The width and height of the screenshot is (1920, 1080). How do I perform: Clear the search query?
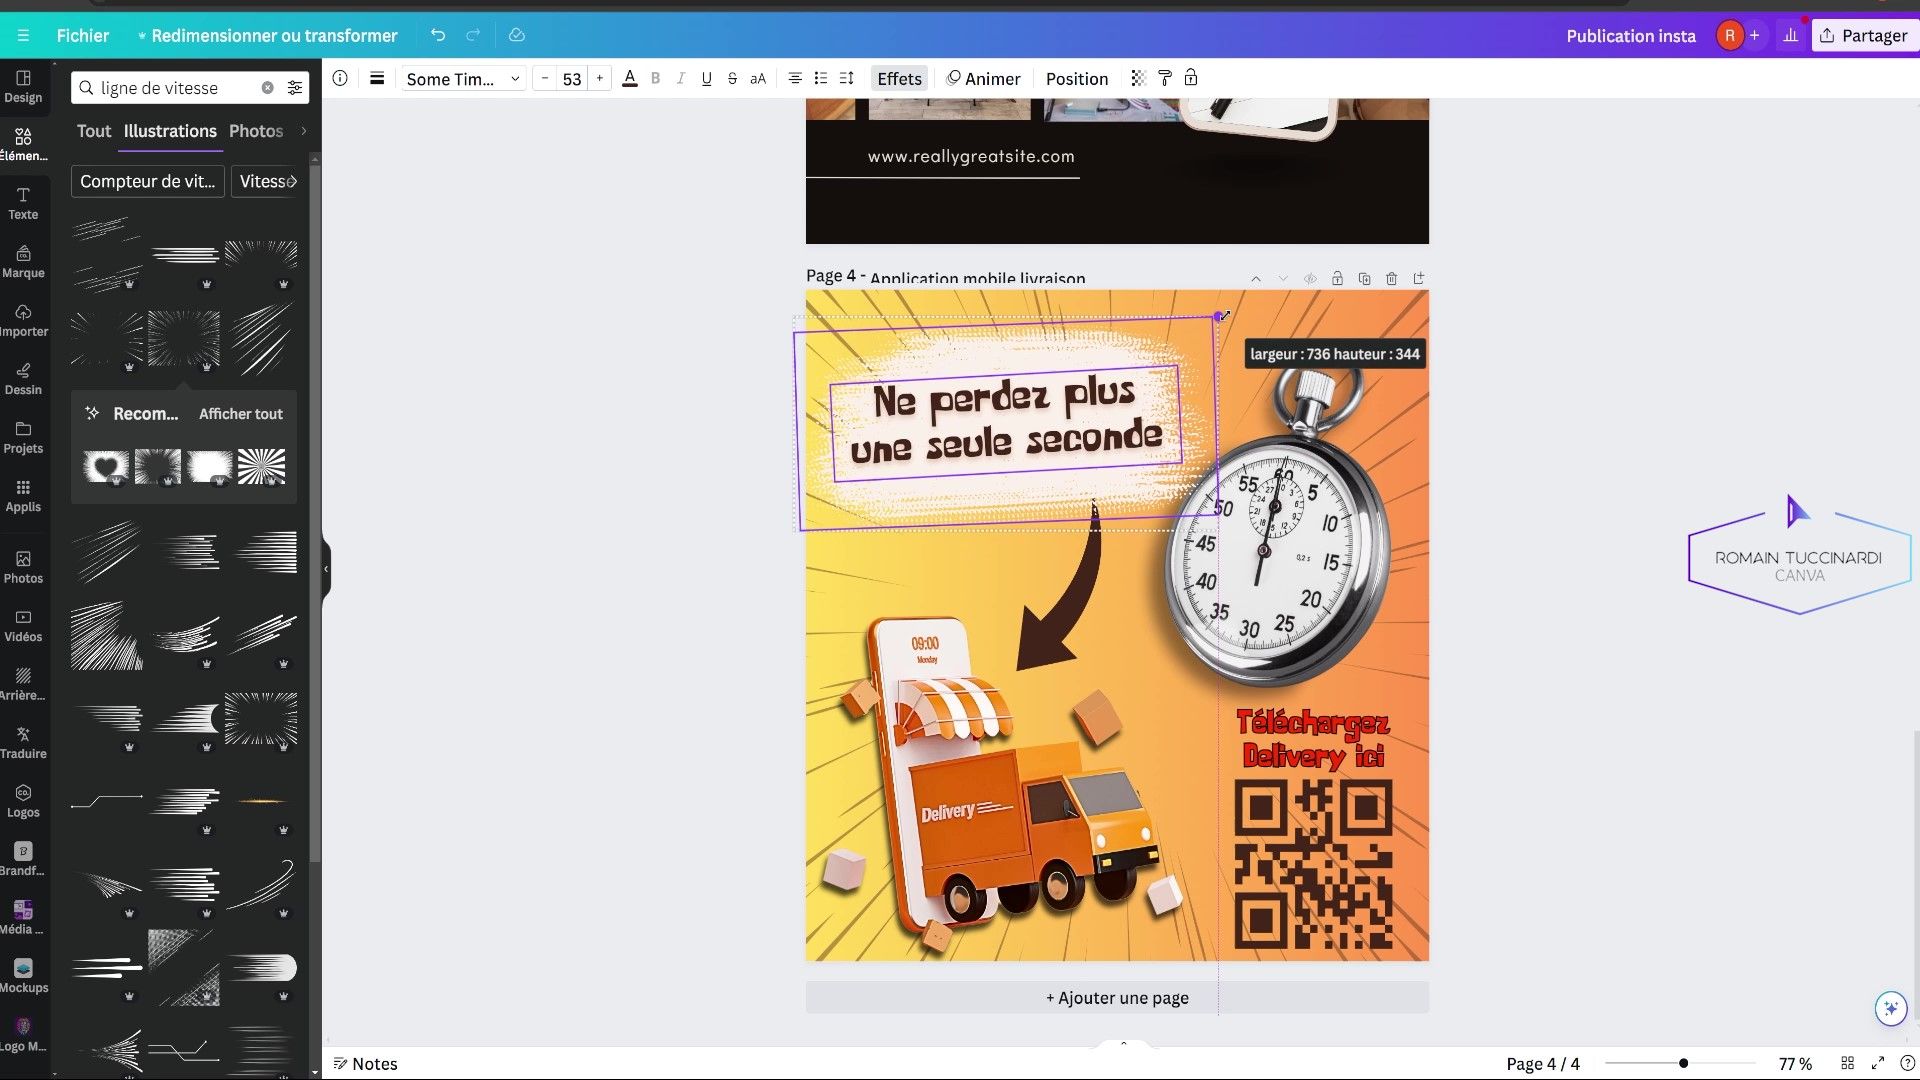[x=267, y=88]
